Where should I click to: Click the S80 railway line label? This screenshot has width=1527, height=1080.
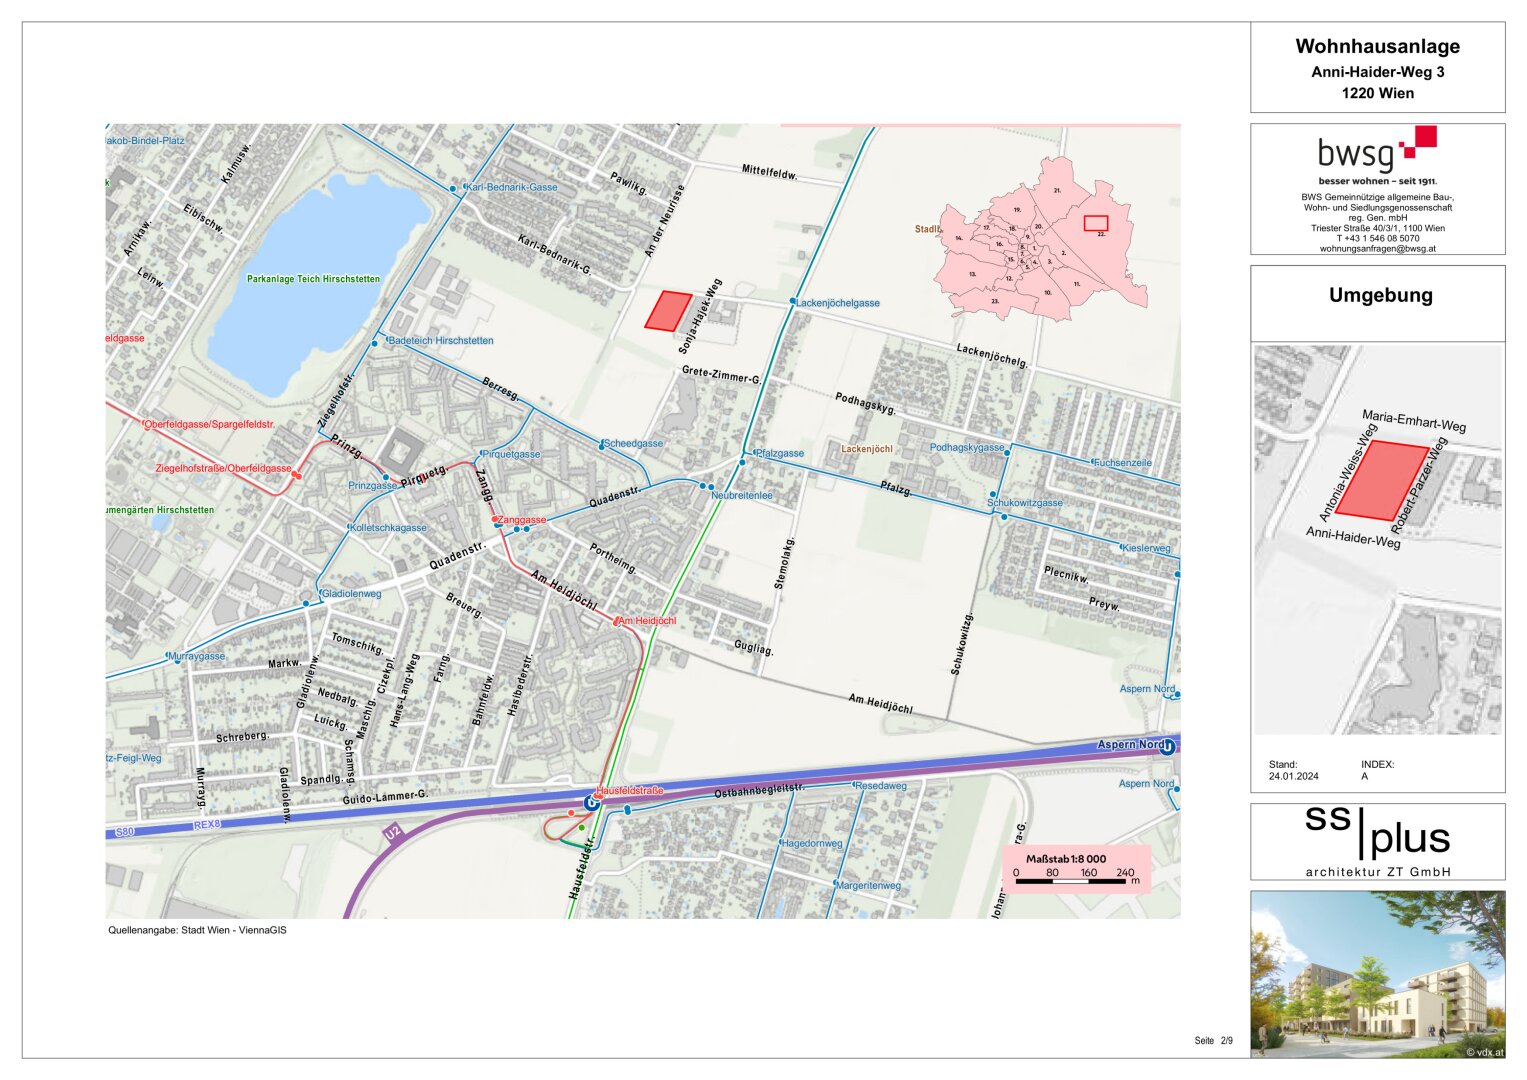pos(124,832)
